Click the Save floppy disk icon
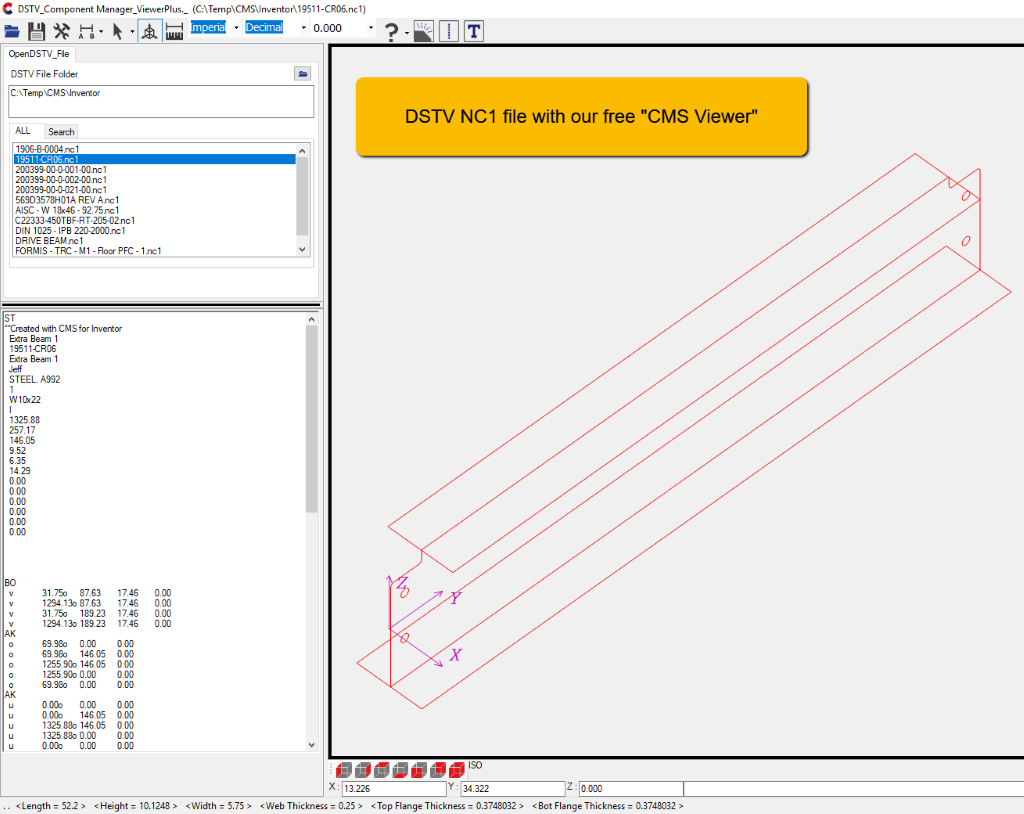The width and height of the screenshot is (1024, 814). pos(36,31)
